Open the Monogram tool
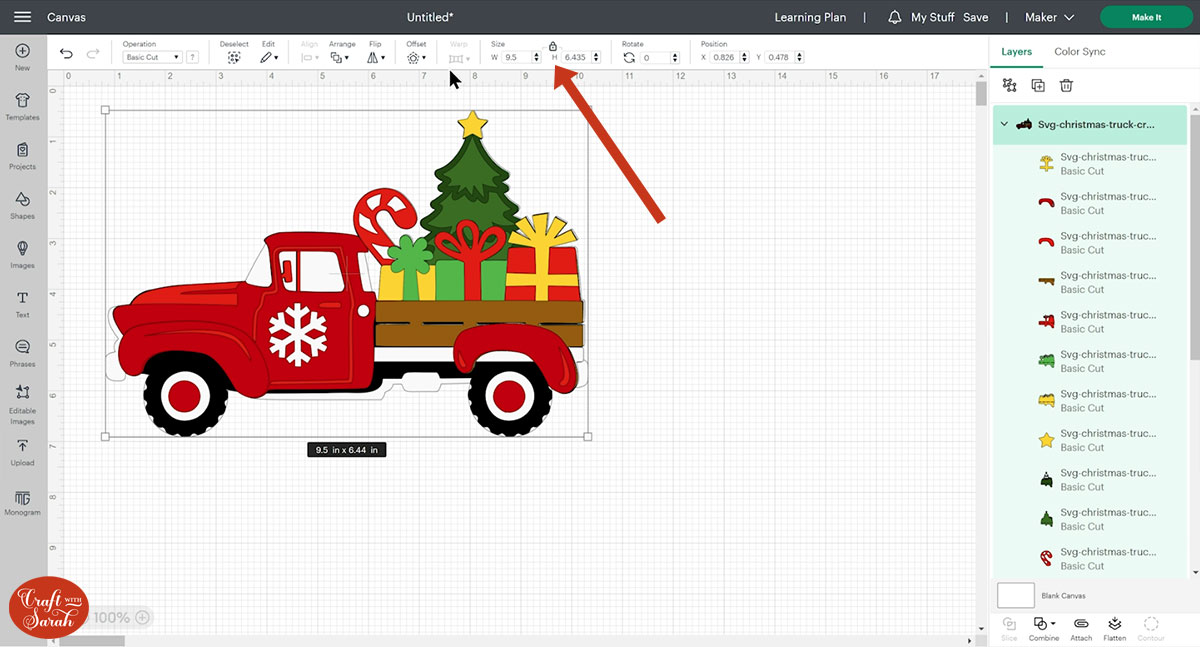1200x647 pixels. [22, 502]
